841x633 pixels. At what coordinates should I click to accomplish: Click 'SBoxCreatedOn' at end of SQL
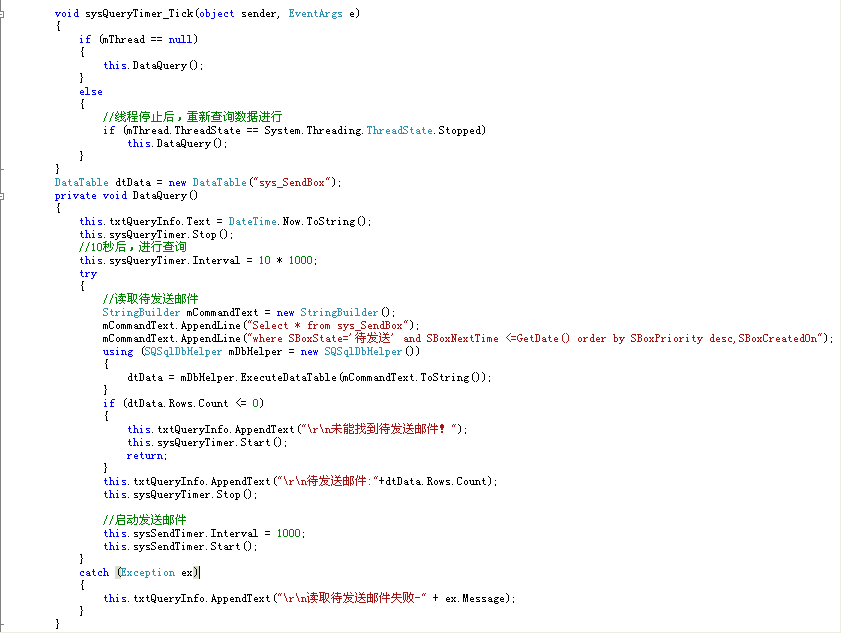pyautogui.click(x=778, y=338)
